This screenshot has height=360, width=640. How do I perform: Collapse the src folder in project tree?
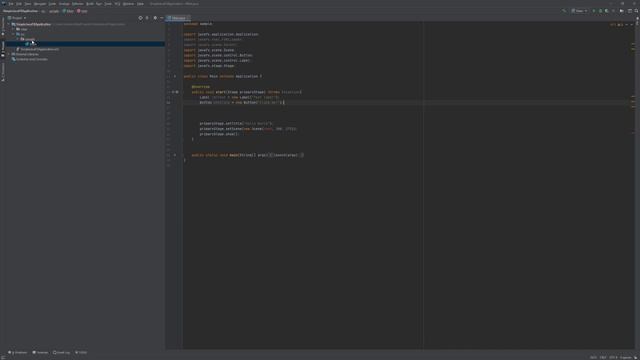13,34
